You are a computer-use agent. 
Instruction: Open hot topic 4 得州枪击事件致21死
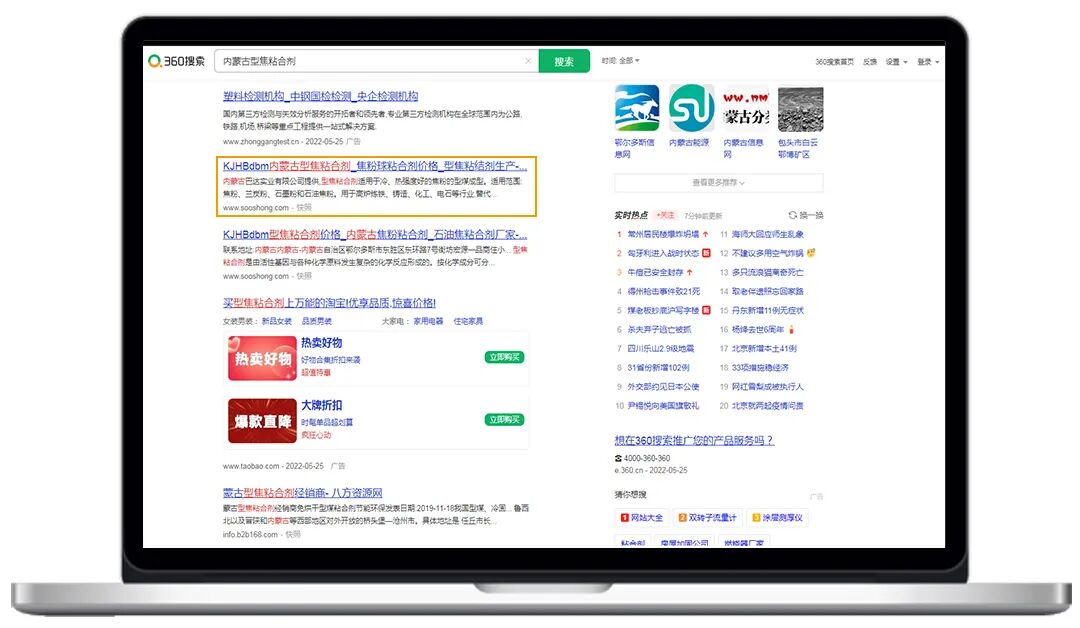click(663, 292)
